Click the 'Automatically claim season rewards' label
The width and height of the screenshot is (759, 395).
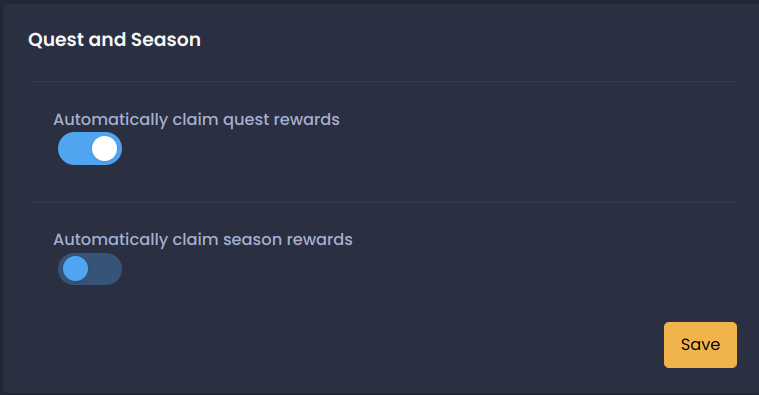point(203,240)
